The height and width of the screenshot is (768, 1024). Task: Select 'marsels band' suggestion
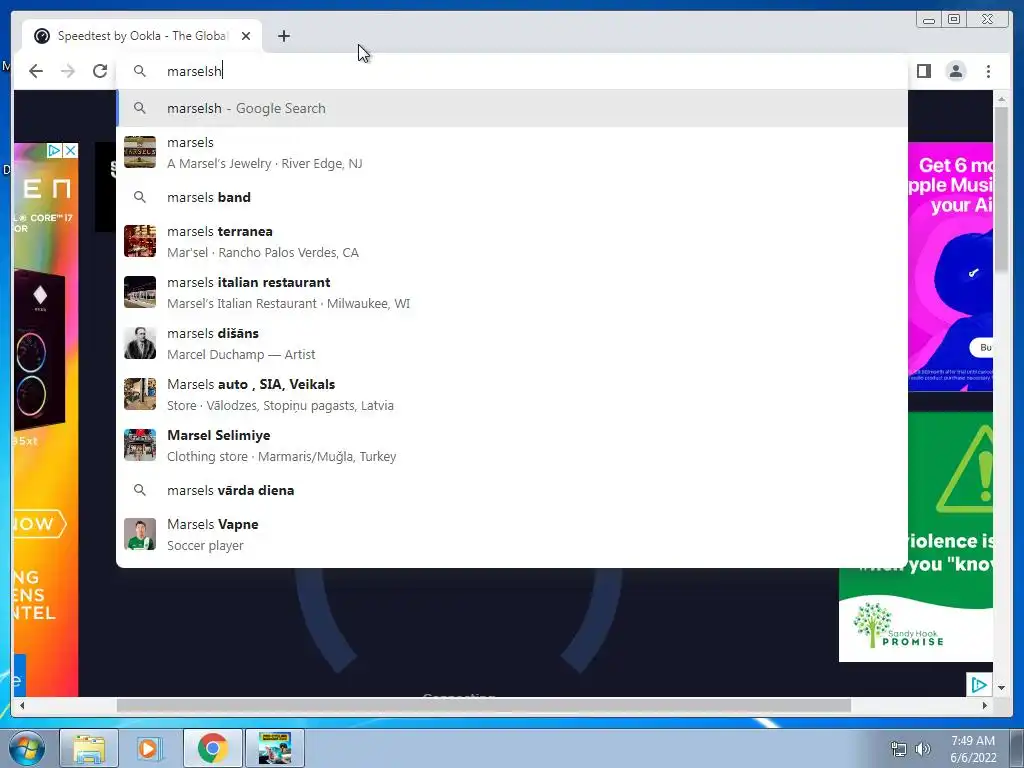pyautogui.click(x=512, y=197)
